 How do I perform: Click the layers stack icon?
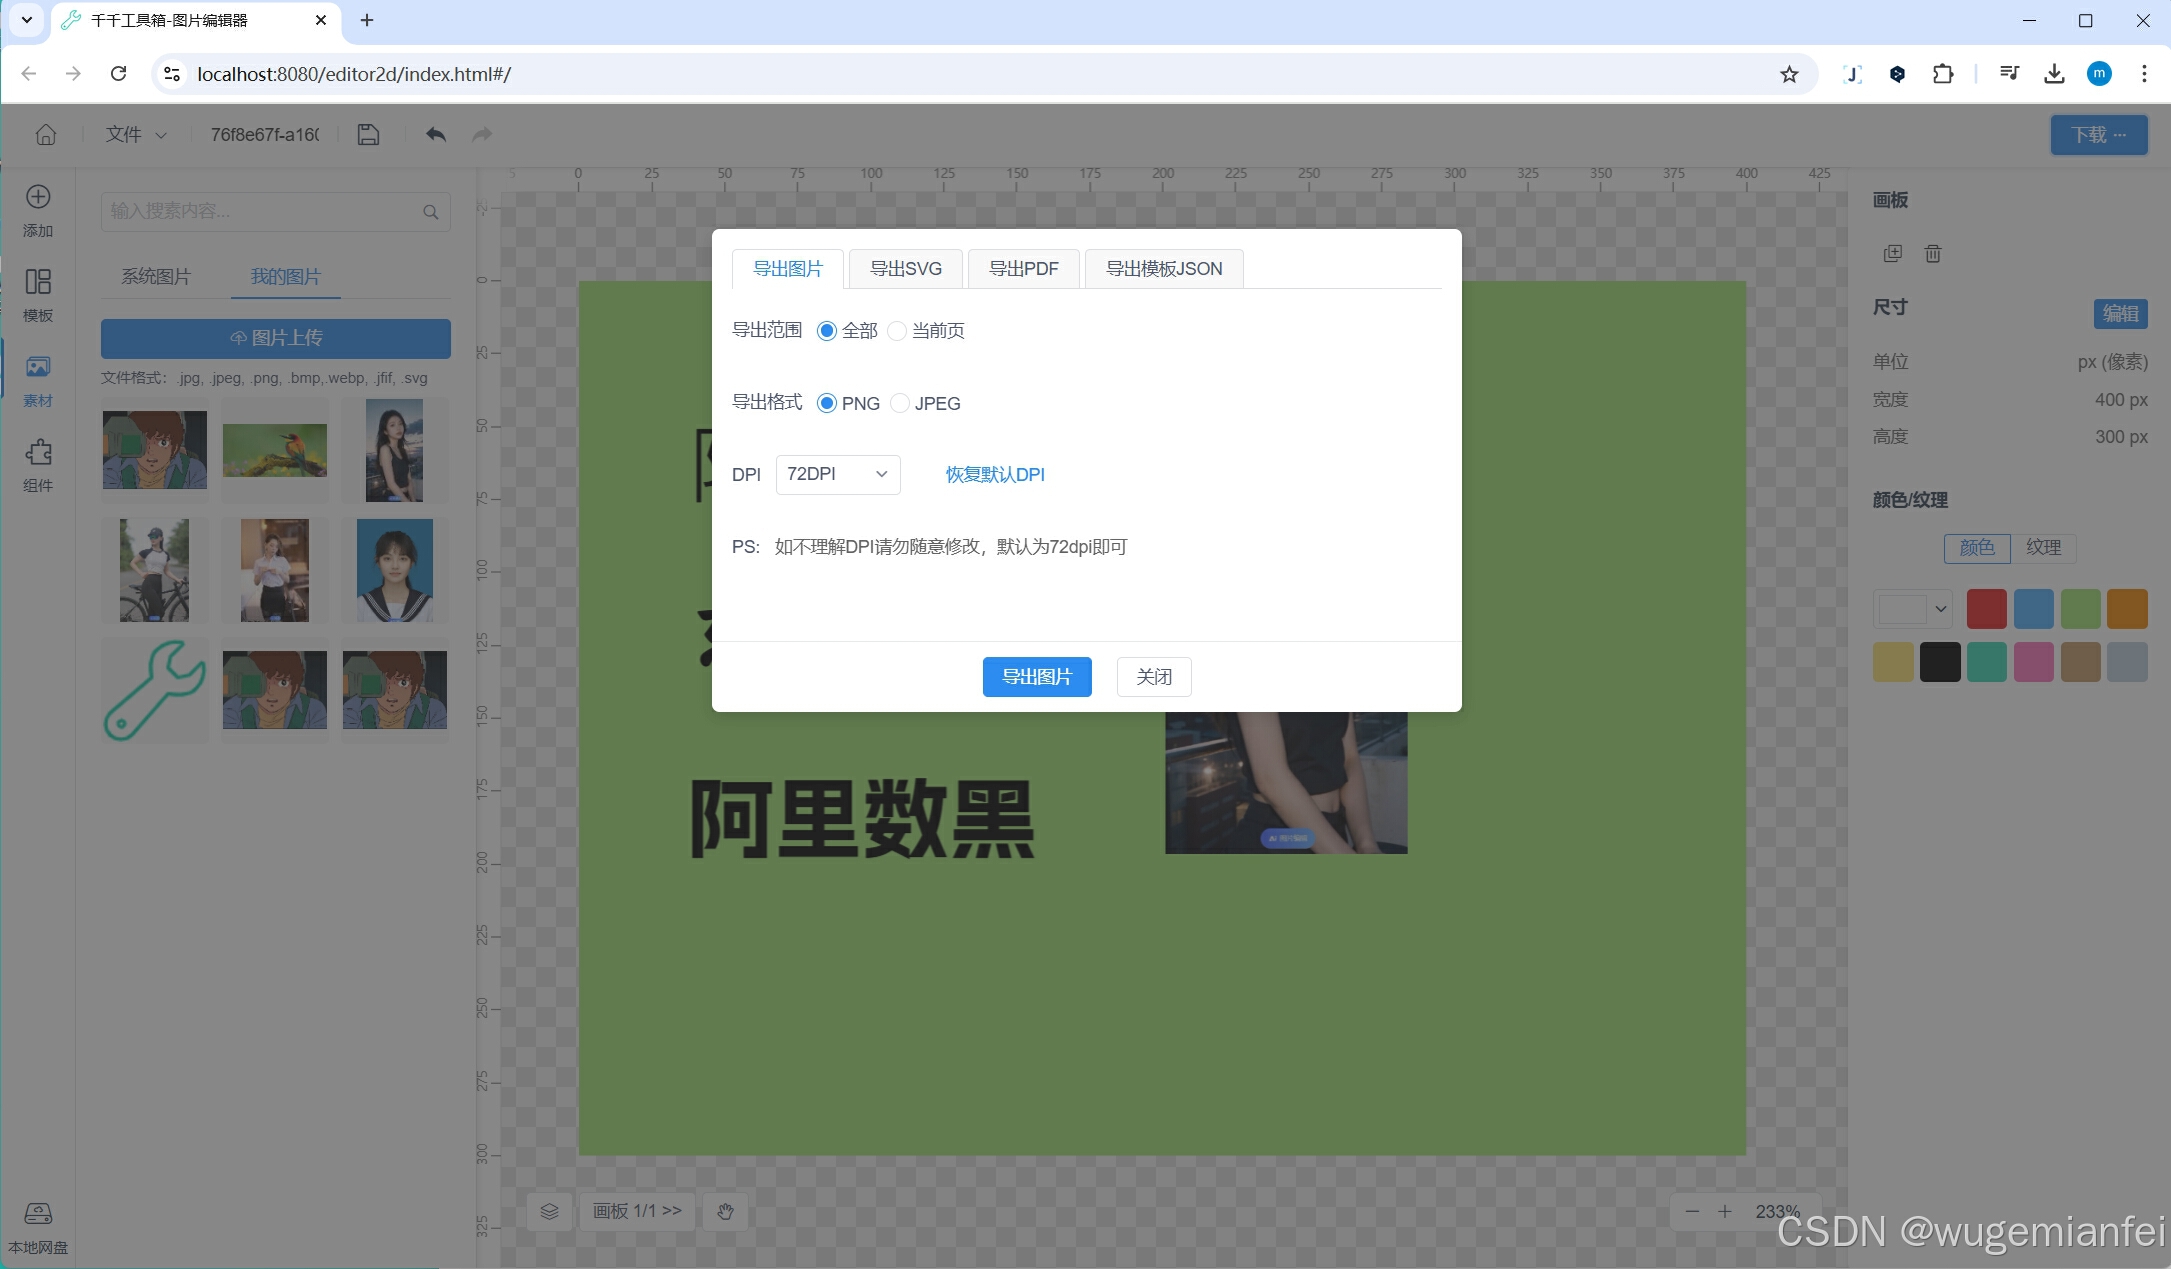pyautogui.click(x=550, y=1211)
